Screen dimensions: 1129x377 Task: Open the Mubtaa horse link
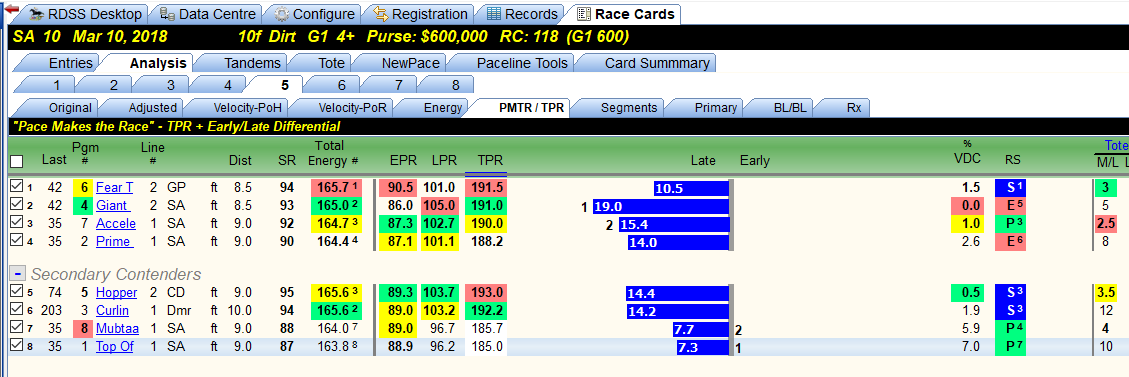click(114, 327)
